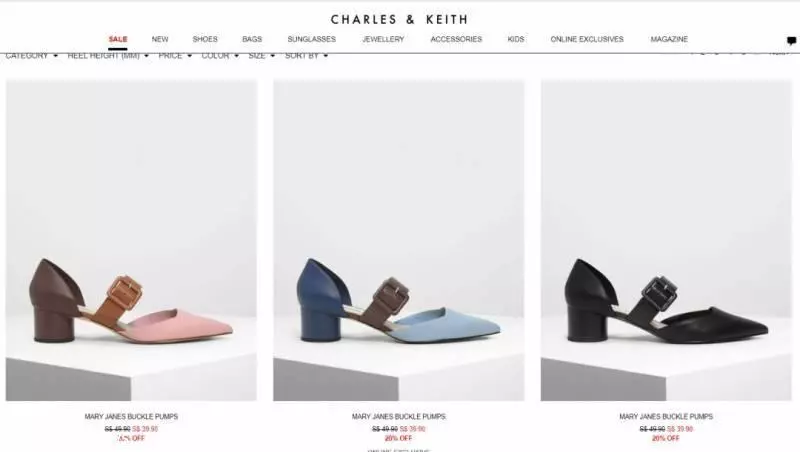Open the SORT BY dropdown
This screenshot has height=452, width=800.
(306, 56)
